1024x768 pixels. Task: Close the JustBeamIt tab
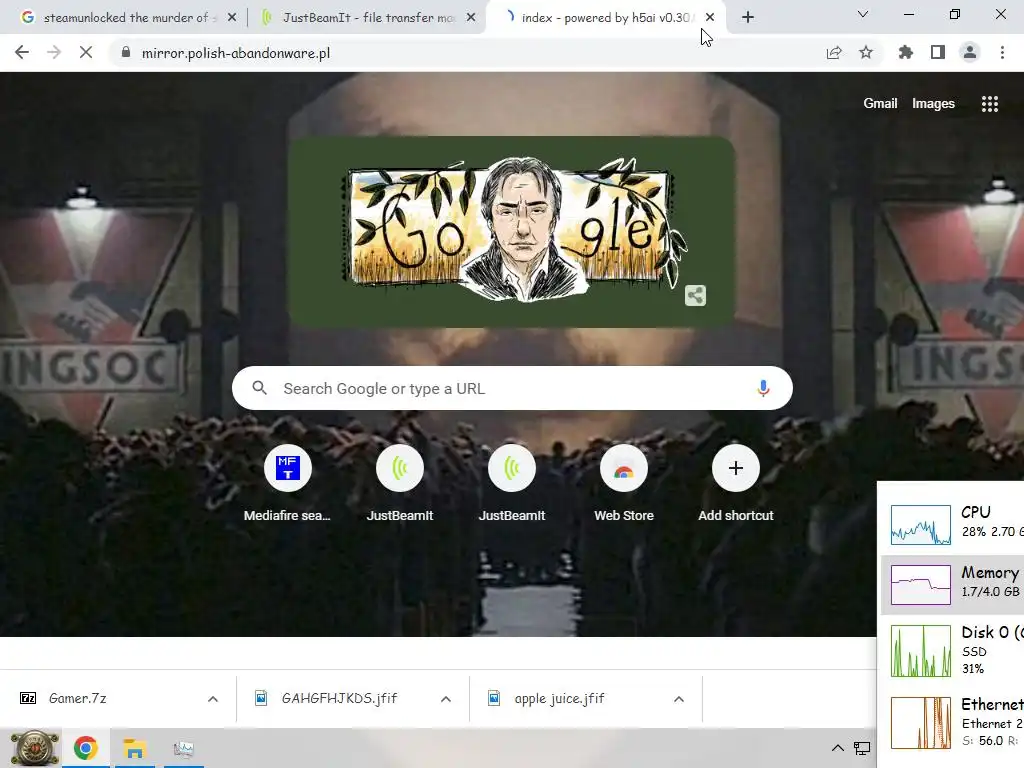[x=471, y=18]
